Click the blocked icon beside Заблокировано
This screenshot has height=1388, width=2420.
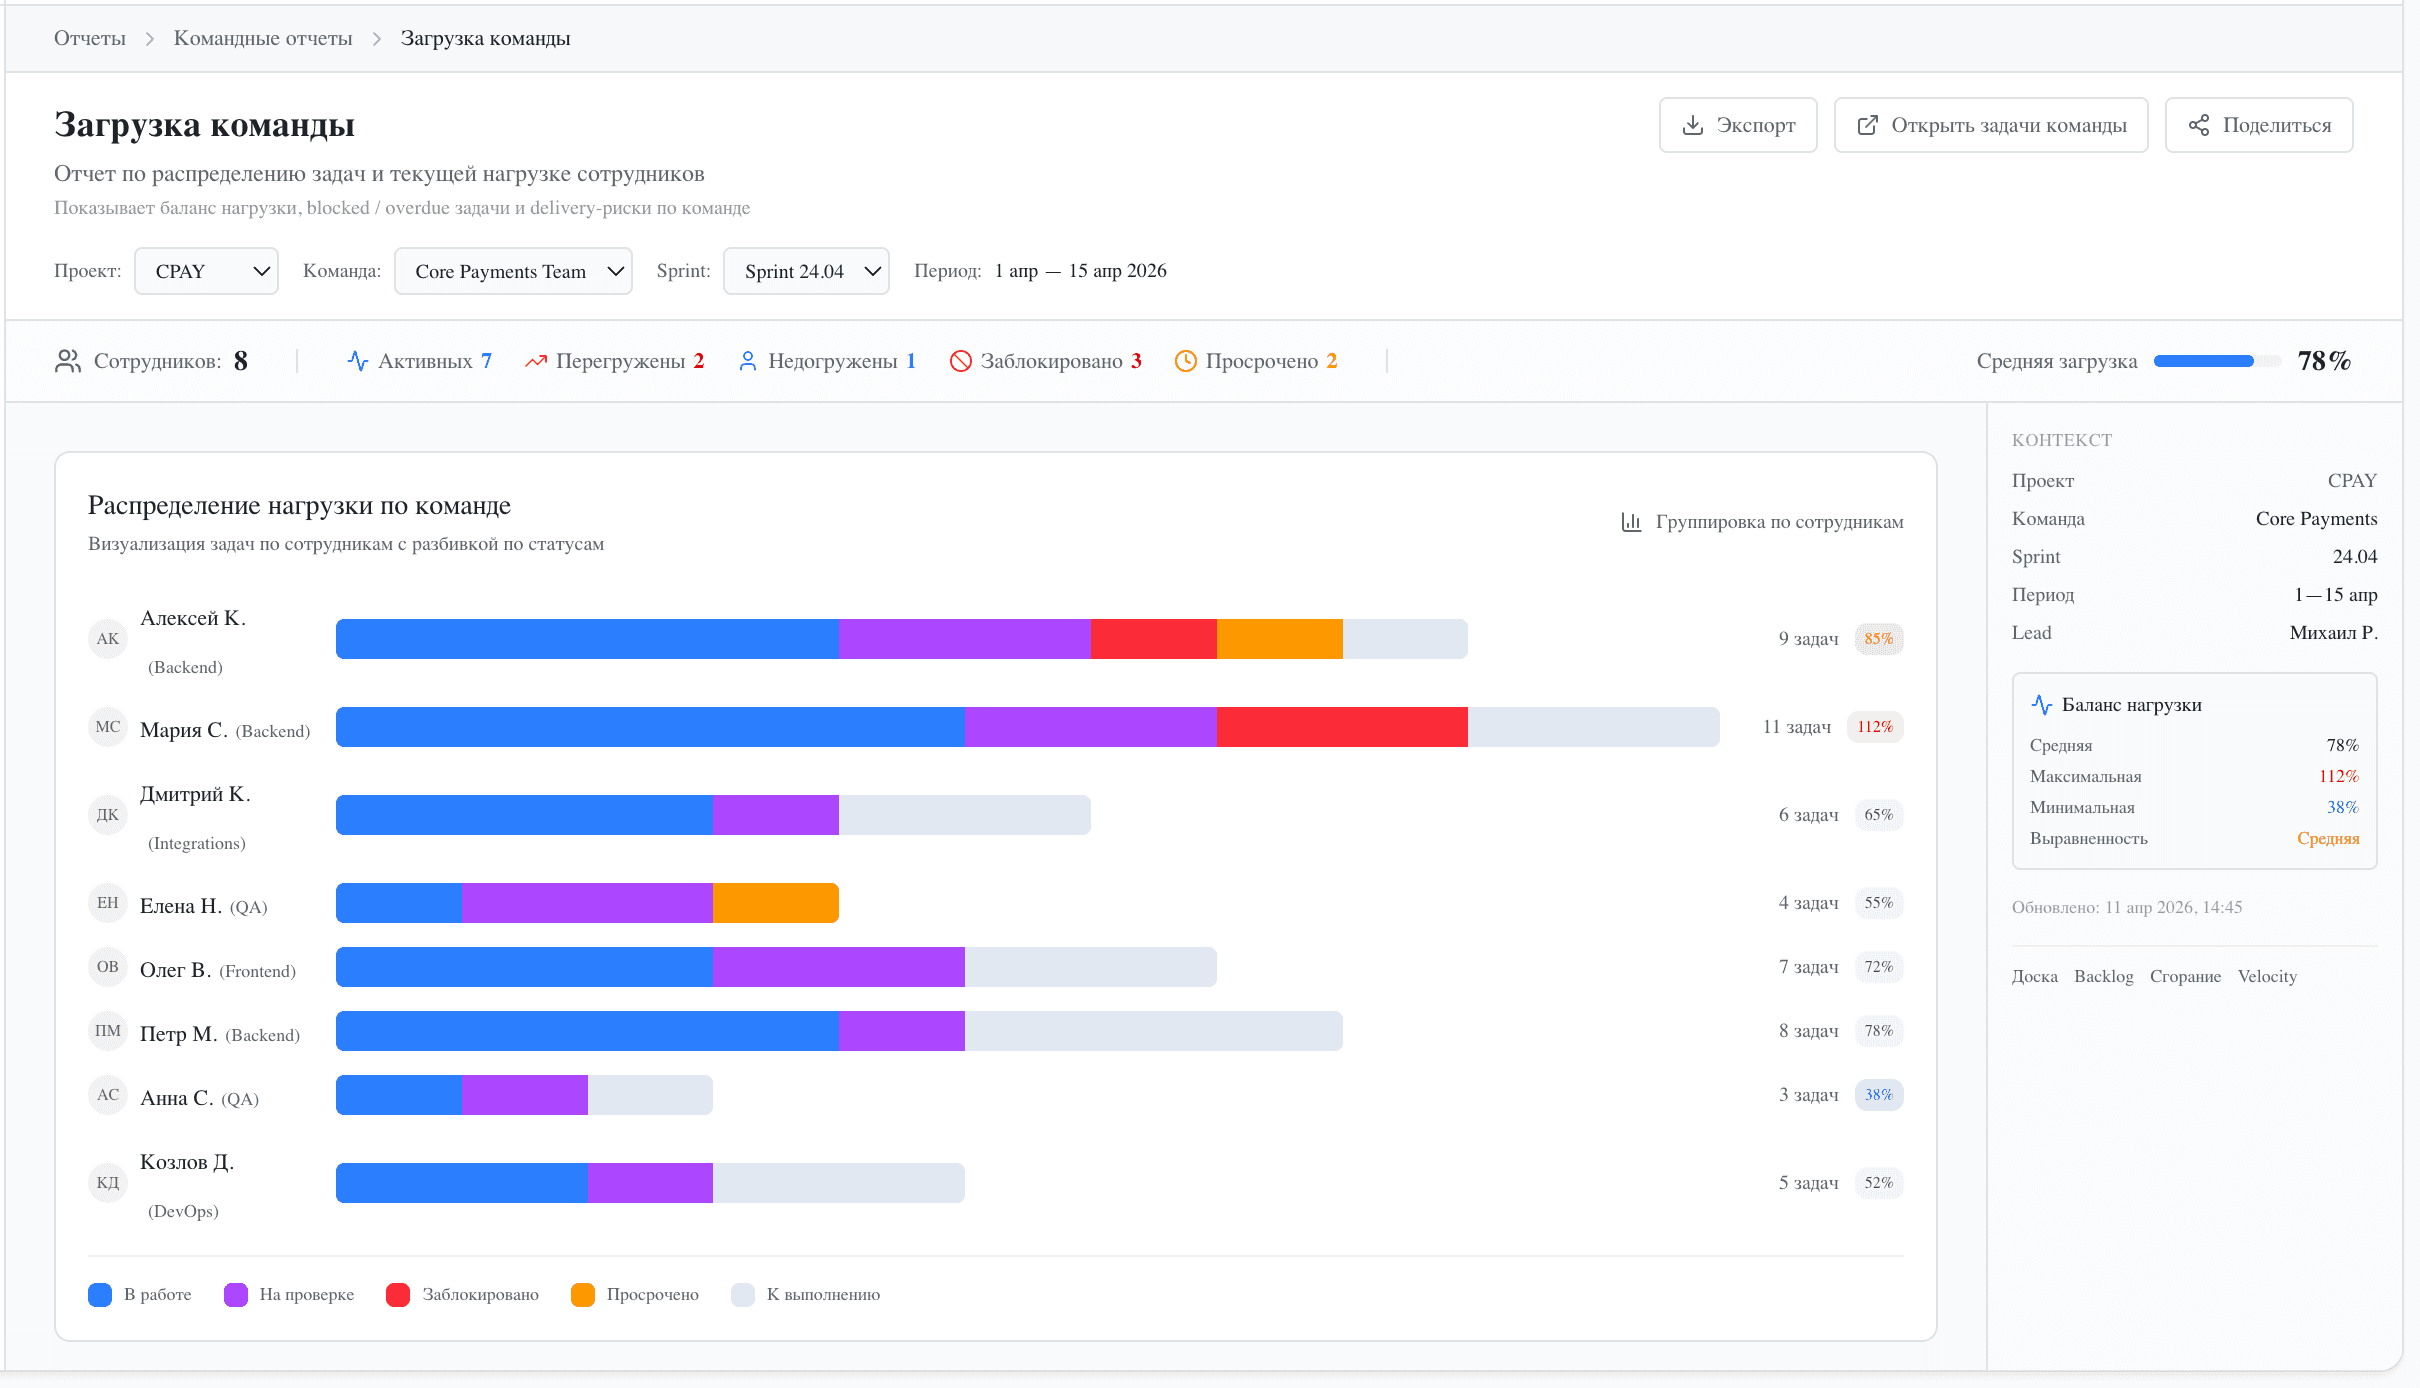point(960,361)
